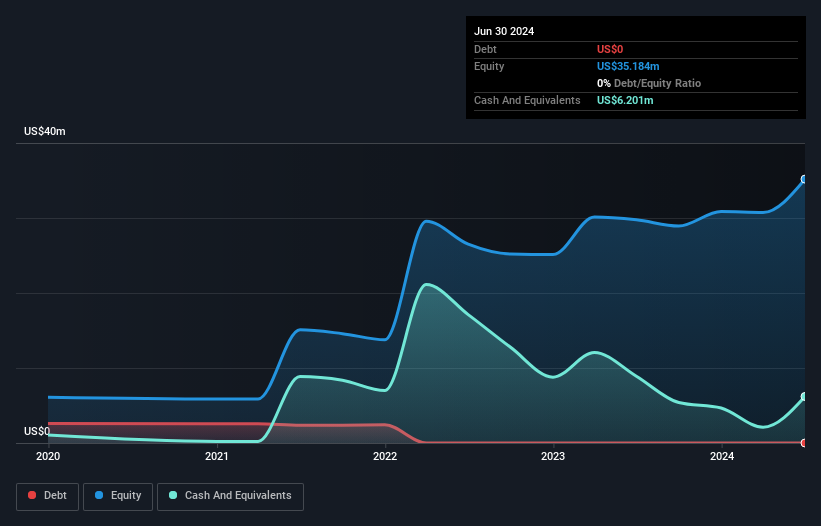Click the US$40m y-axis label
Image resolution: width=821 pixels, height=526 pixels.
tap(45, 131)
